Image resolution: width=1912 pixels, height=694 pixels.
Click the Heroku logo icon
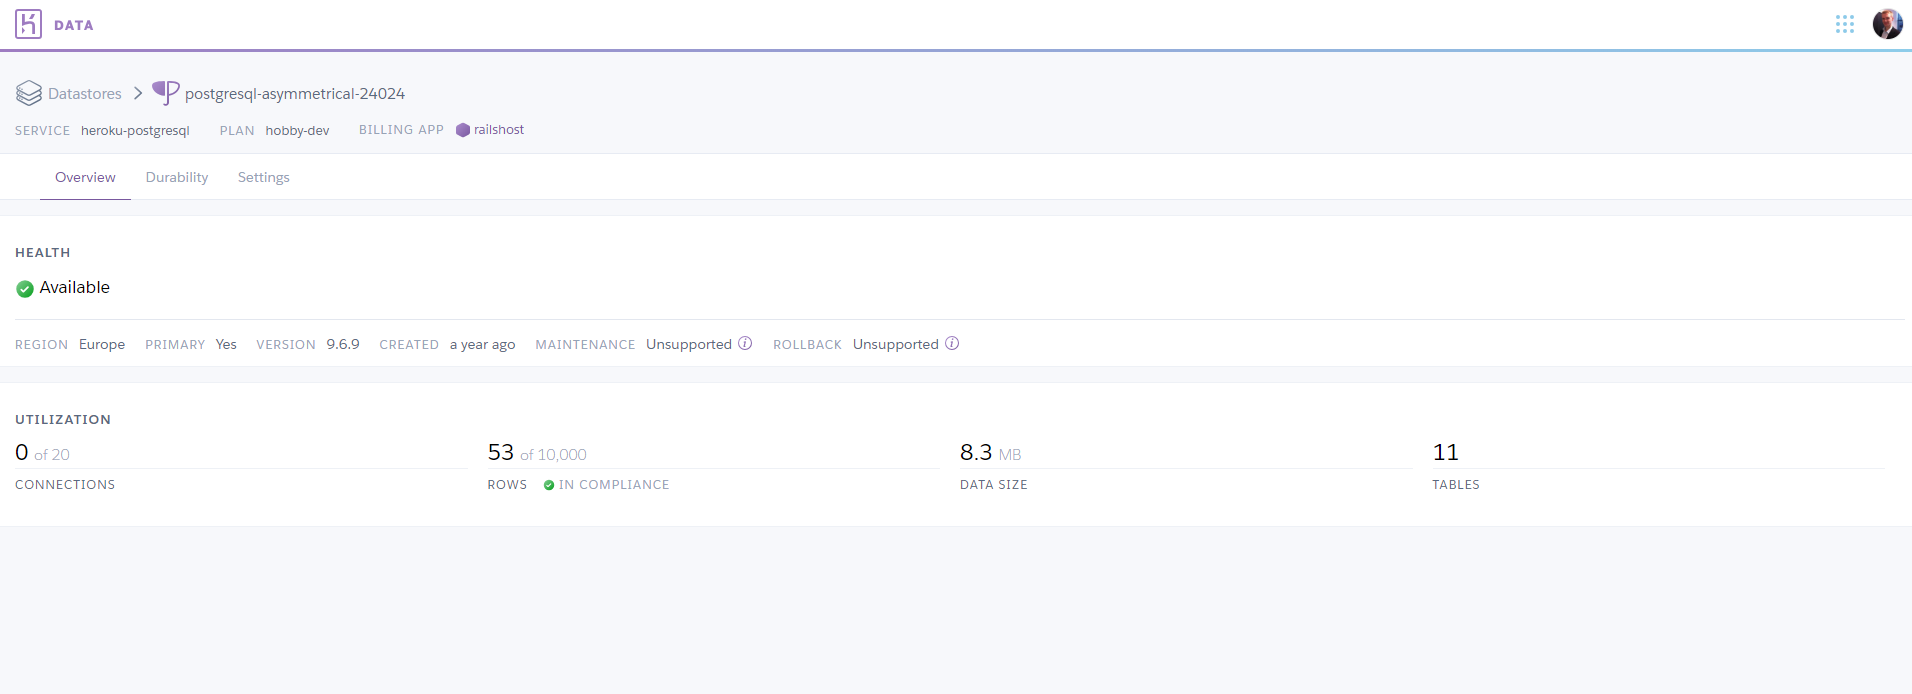coord(28,24)
